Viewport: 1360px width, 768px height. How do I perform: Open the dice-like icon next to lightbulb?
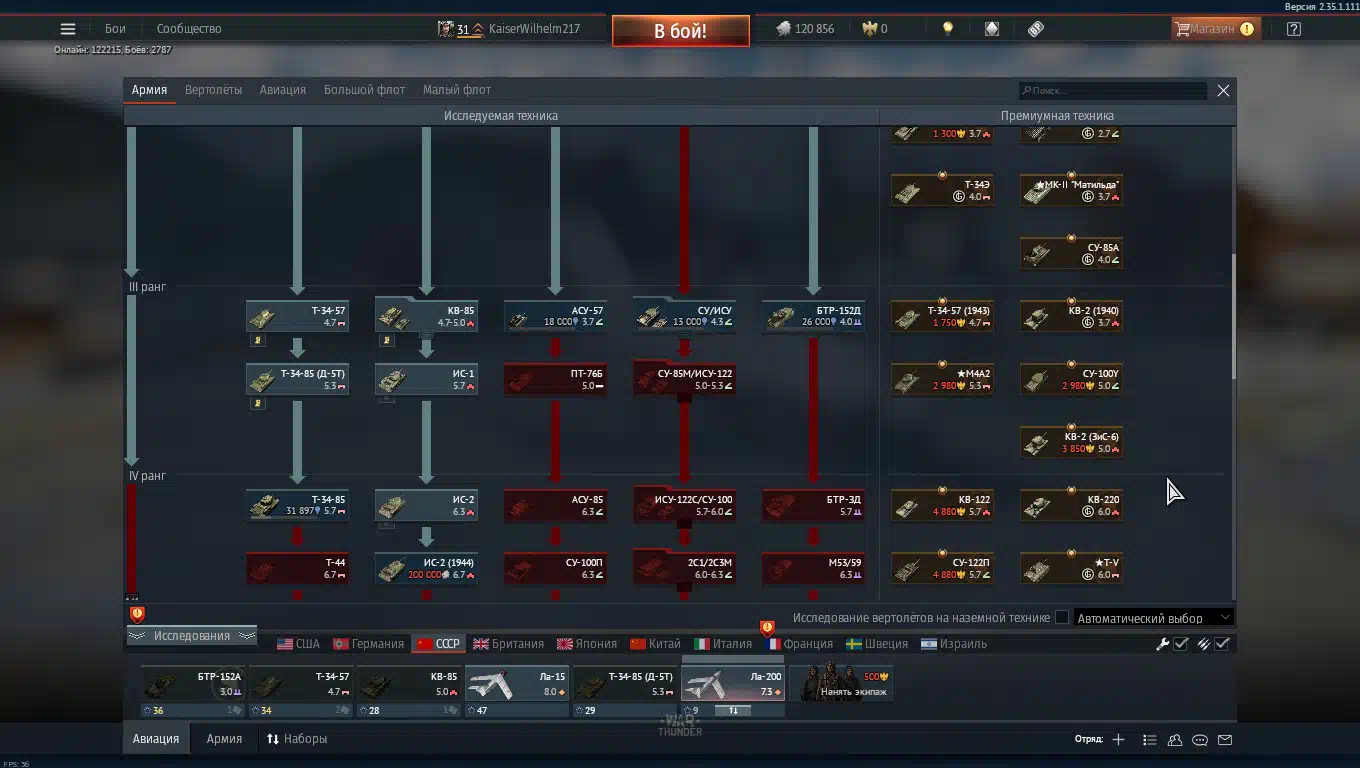(x=991, y=29)
